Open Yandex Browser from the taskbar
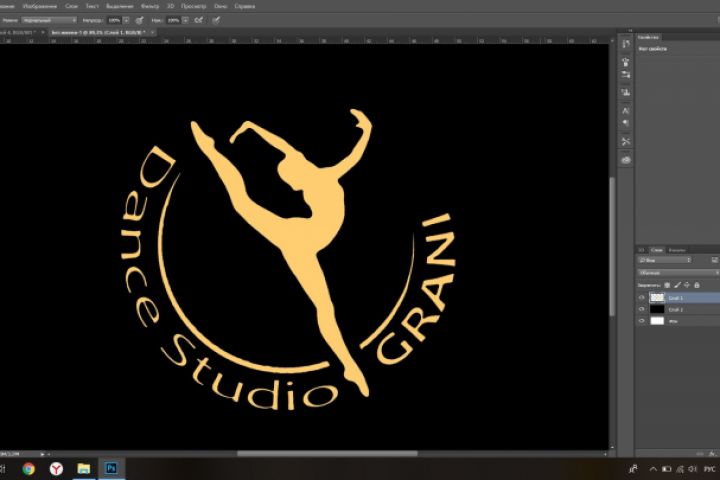Image resolution: width=720 pixels, height=480 pixels. [56, 469]
